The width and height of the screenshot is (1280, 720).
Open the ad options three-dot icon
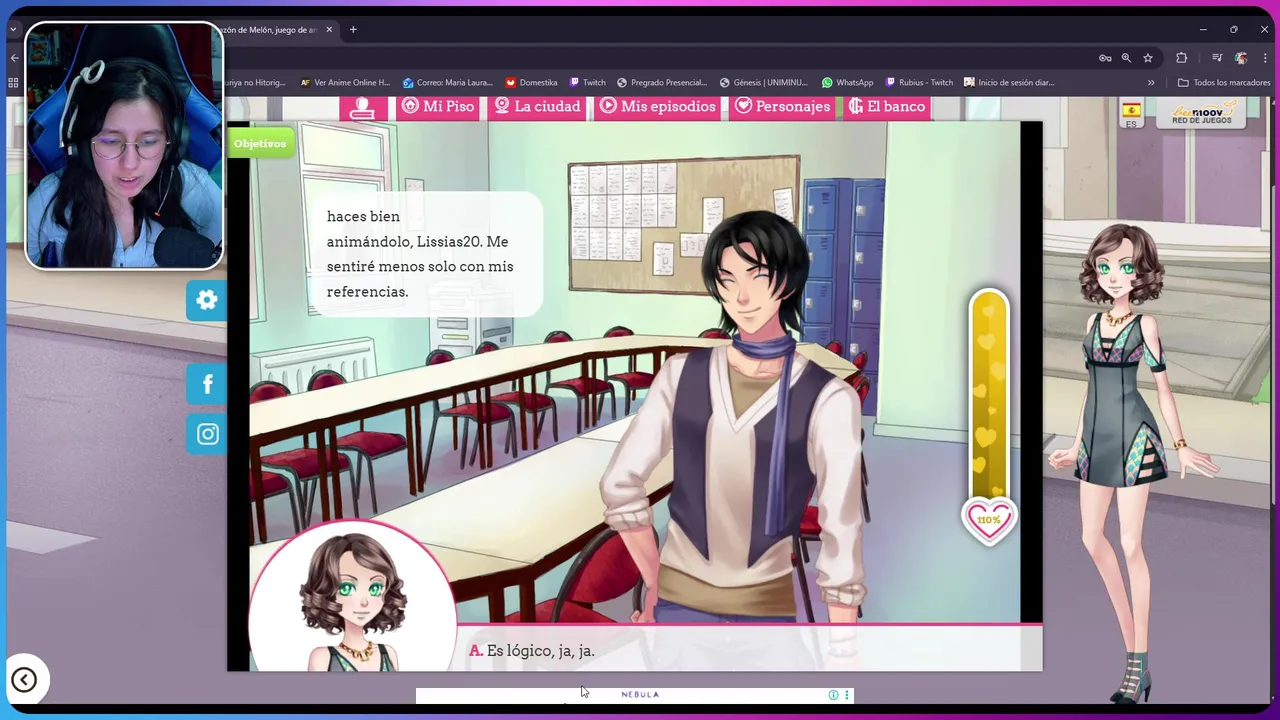[847, 695]
